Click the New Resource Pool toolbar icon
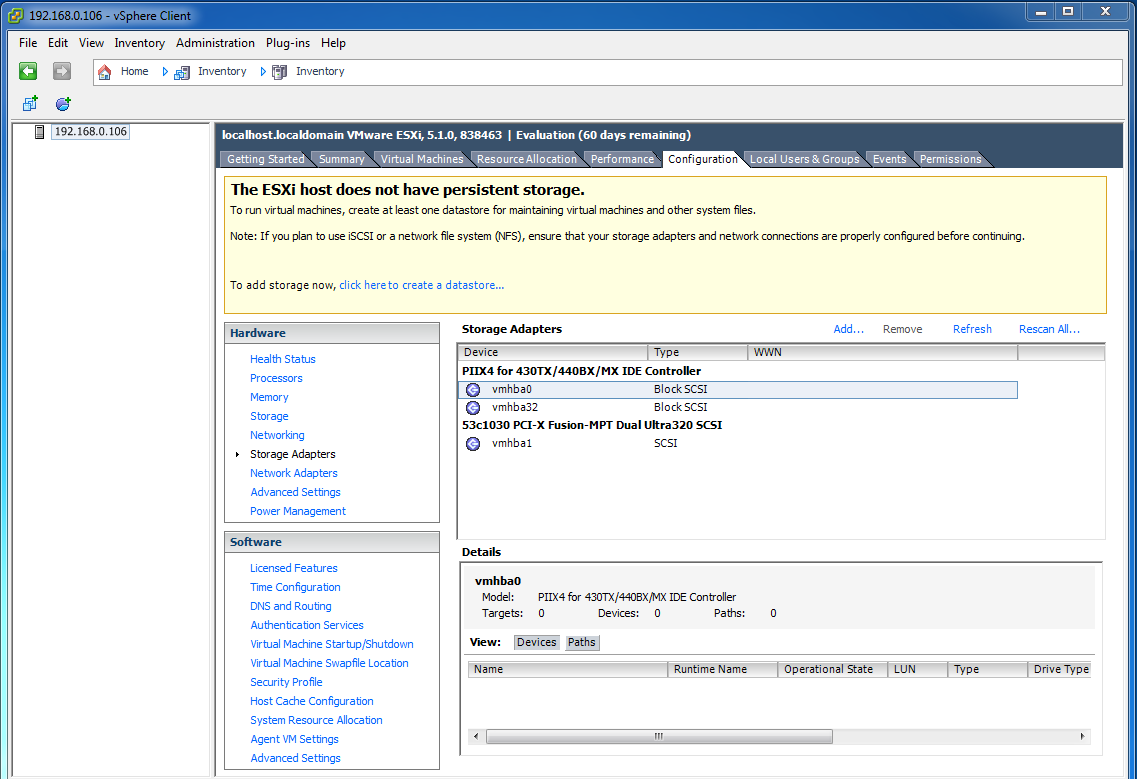Image resolution: width=1137 pixels, height=779 pixels. [x=63, y=104]
